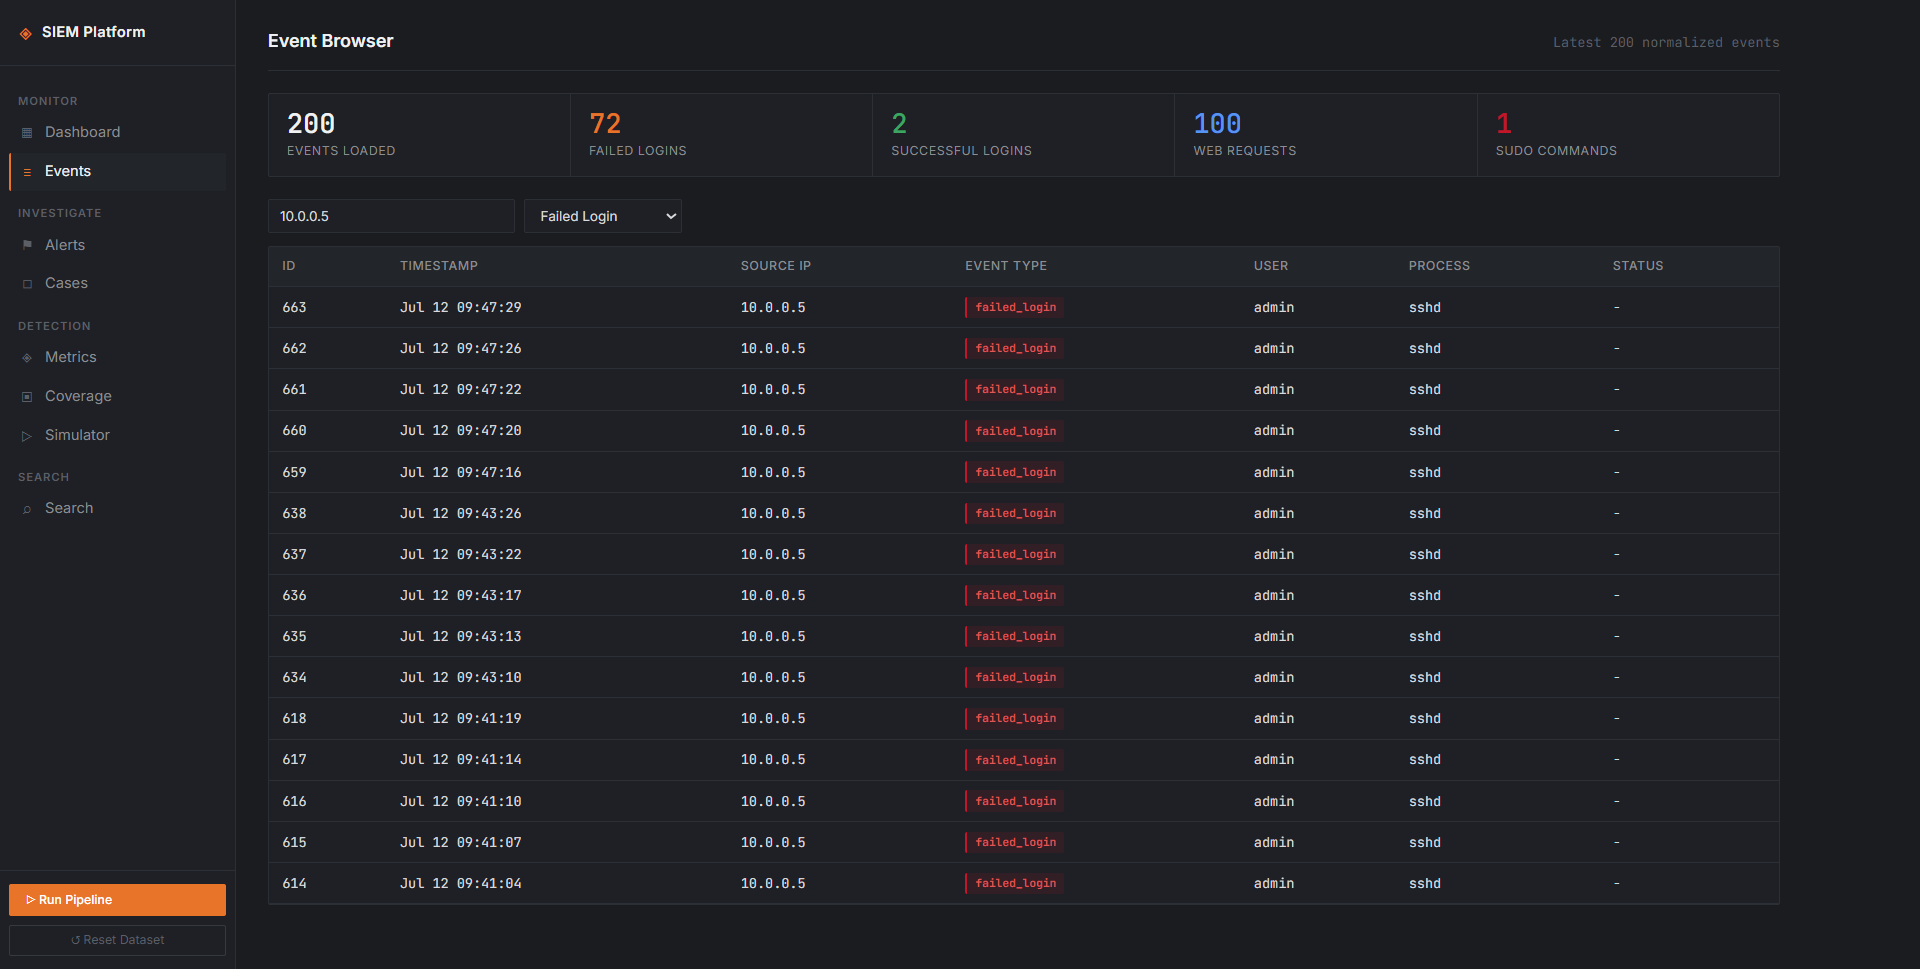Select event ID 634
Viewport: 1920px width, 969px height.
(x=294, y=677)
